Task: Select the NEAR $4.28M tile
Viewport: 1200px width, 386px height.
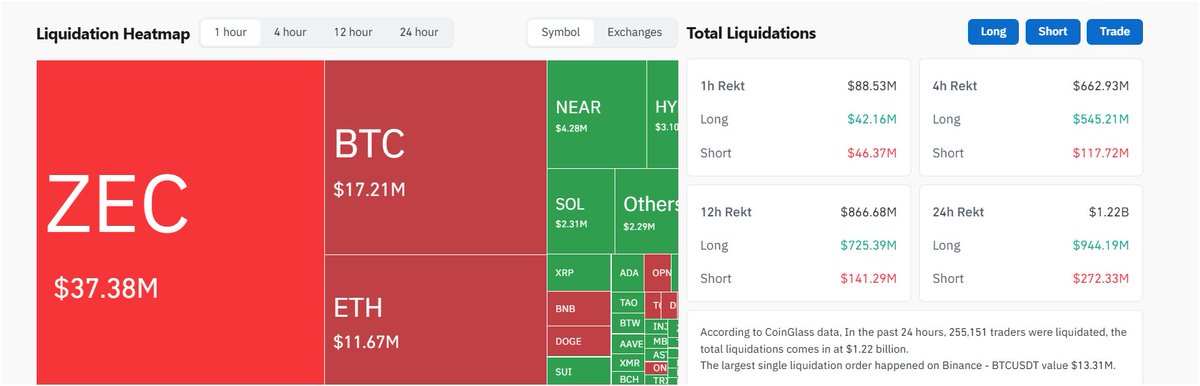Action: click(596, 113)
